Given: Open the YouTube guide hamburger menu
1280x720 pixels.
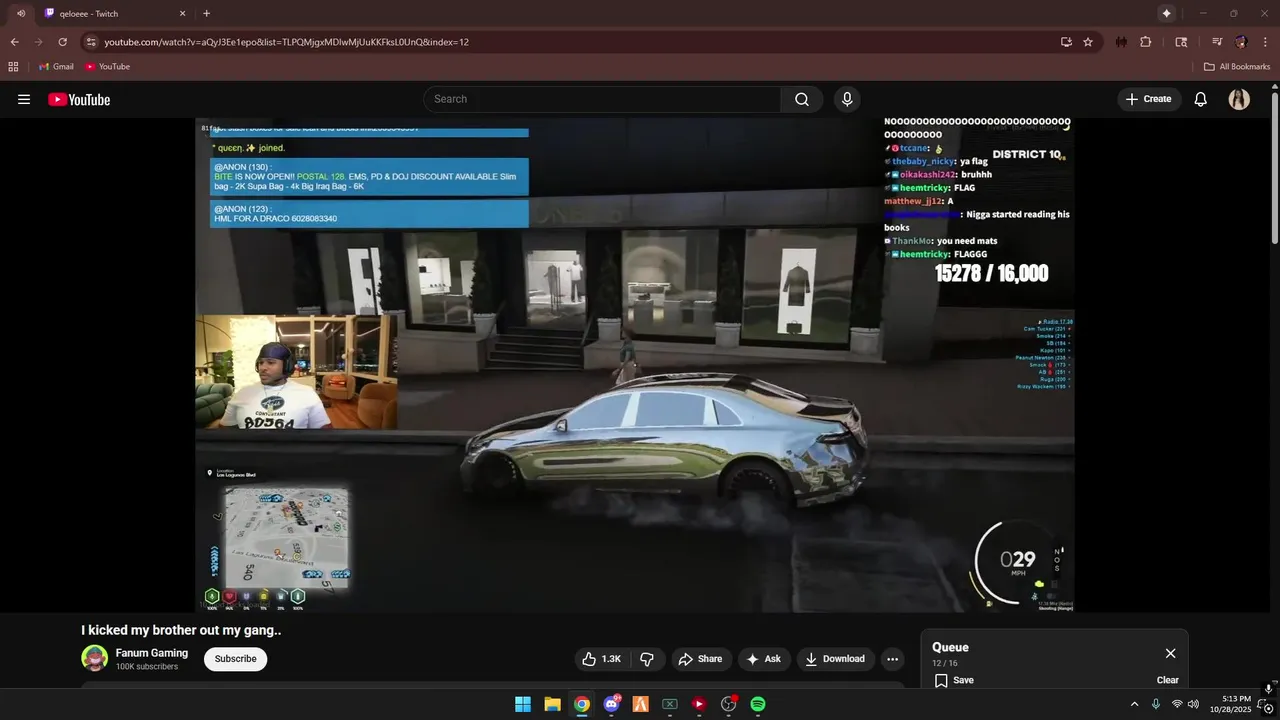Looking at the screenshot, I should pos(24,99).
